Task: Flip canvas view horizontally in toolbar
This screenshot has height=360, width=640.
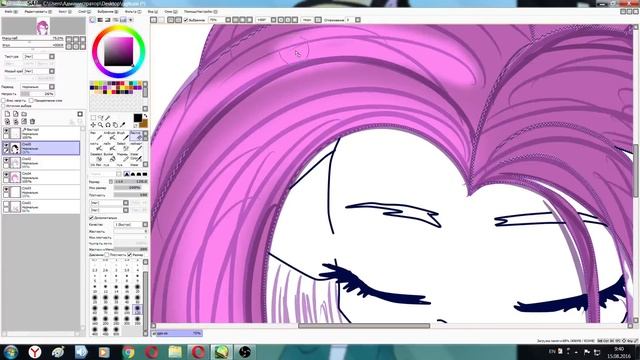Action: tap(318, 20)
